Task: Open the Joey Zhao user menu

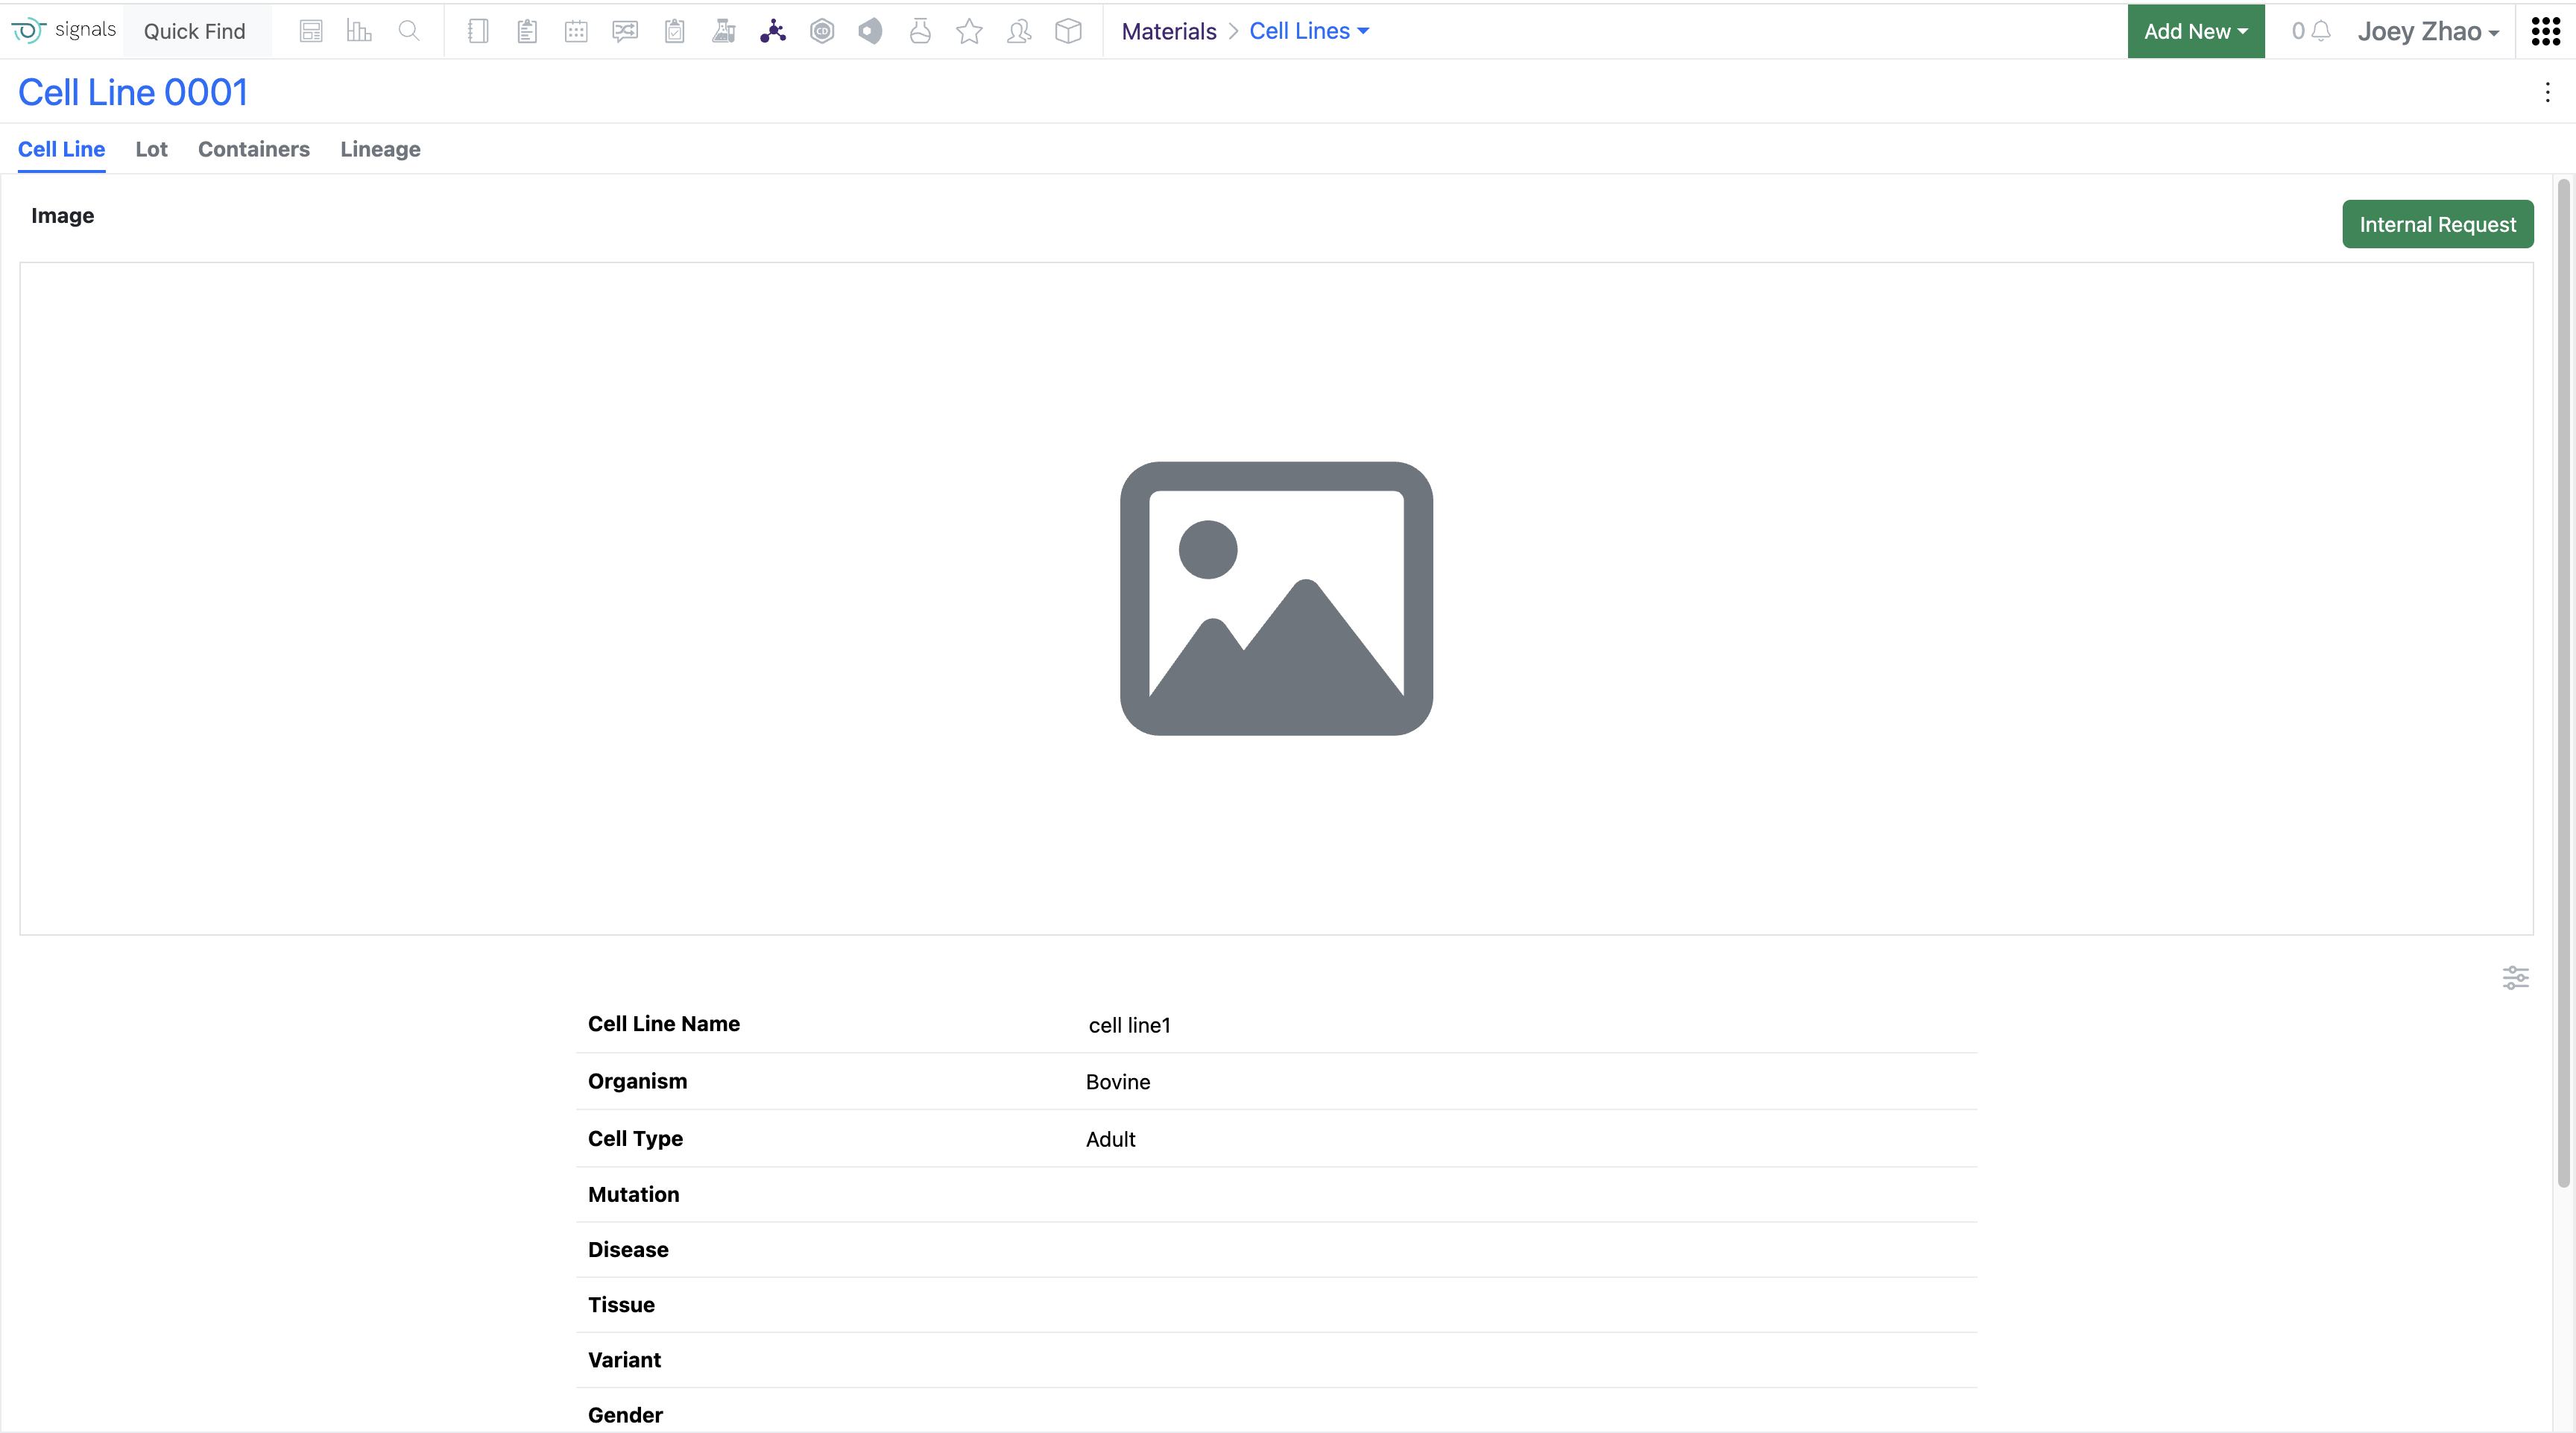Action: click(2428, 31)
